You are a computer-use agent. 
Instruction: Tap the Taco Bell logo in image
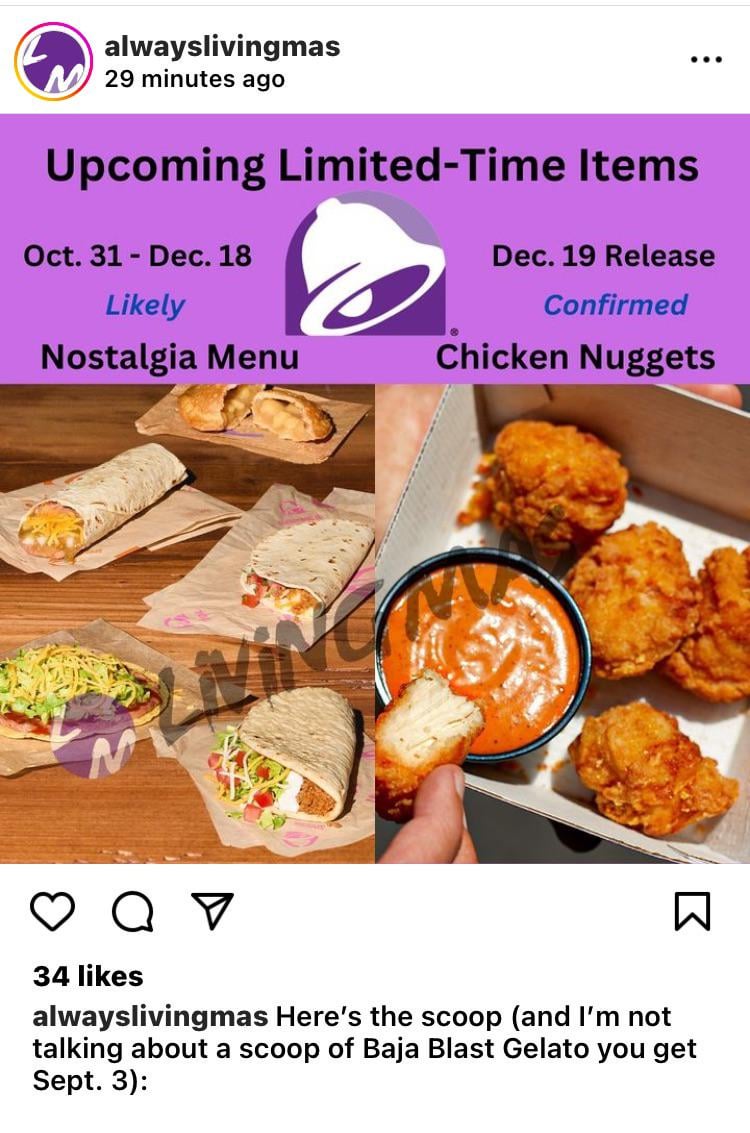point(366,264)
